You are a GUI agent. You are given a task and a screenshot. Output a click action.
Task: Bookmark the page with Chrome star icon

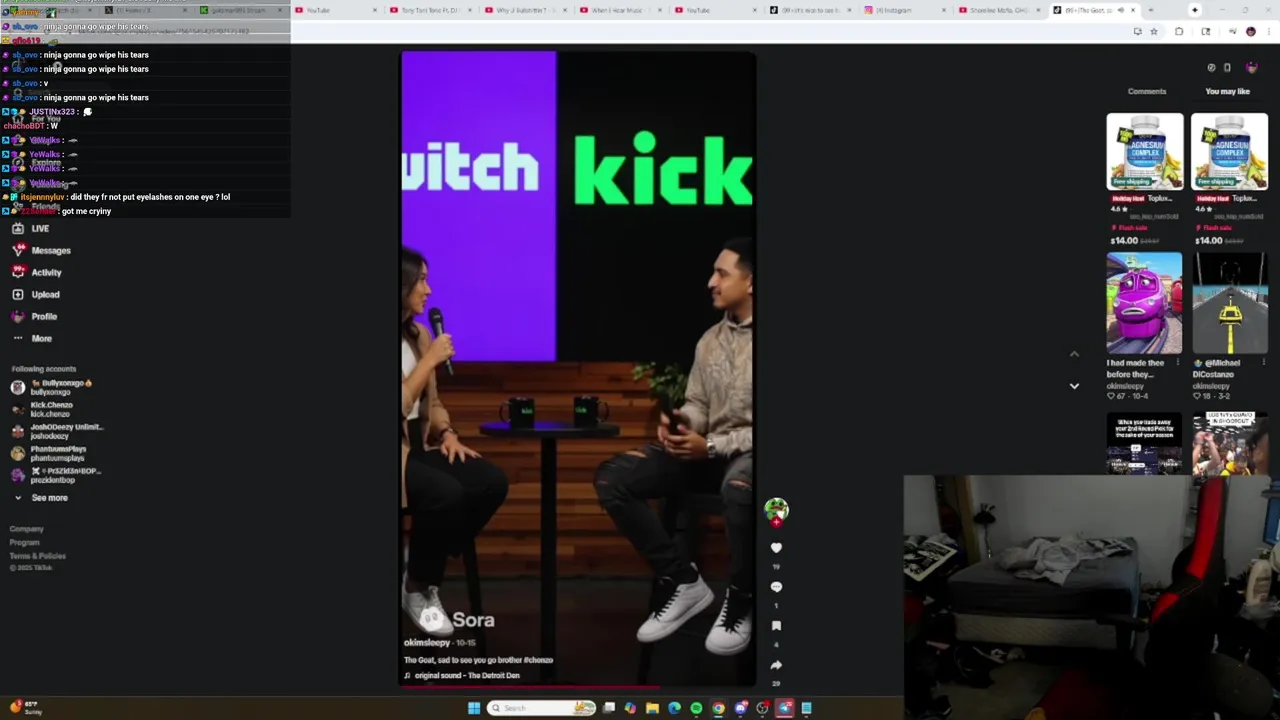(1154, 31)
